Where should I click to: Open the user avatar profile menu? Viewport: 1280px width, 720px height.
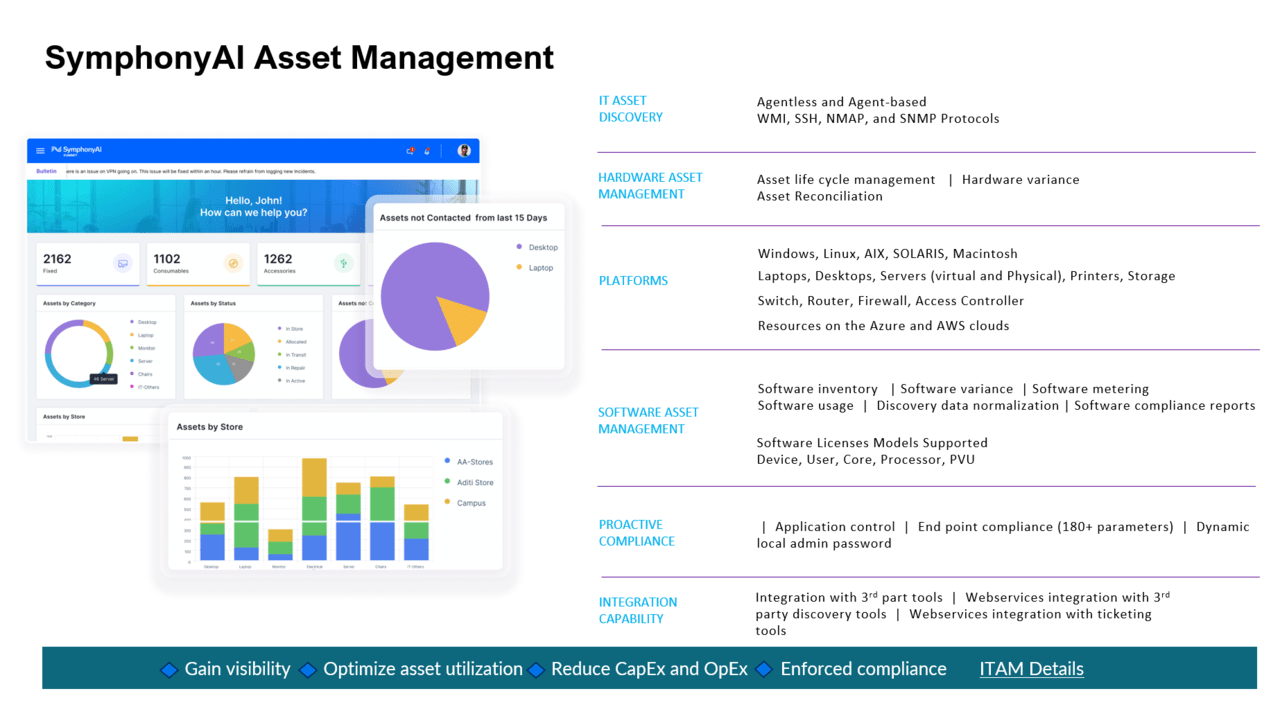click(x=464, y=151)
